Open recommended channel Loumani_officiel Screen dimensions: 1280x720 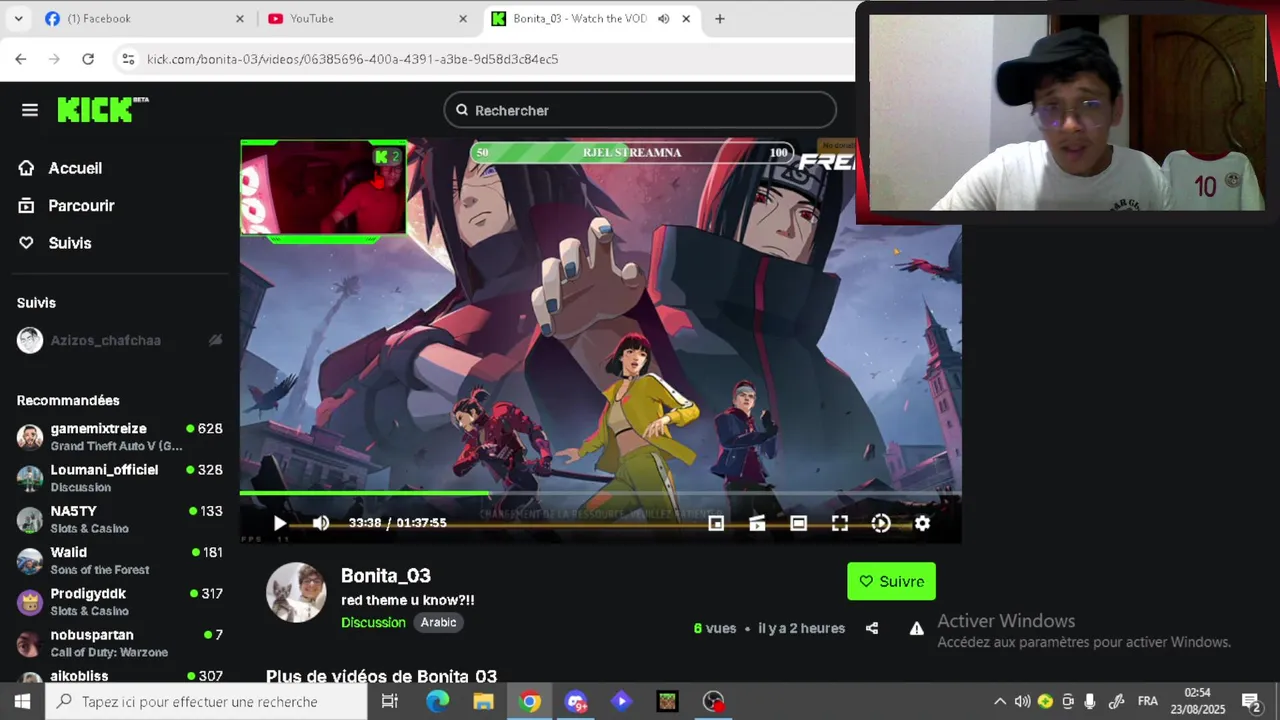pyautogui.click(x=120, y=478)
